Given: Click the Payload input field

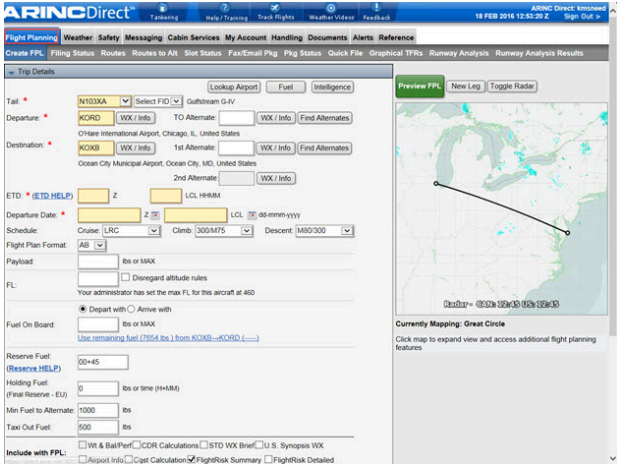Looking at the screenshot, I should click(98, 261).
